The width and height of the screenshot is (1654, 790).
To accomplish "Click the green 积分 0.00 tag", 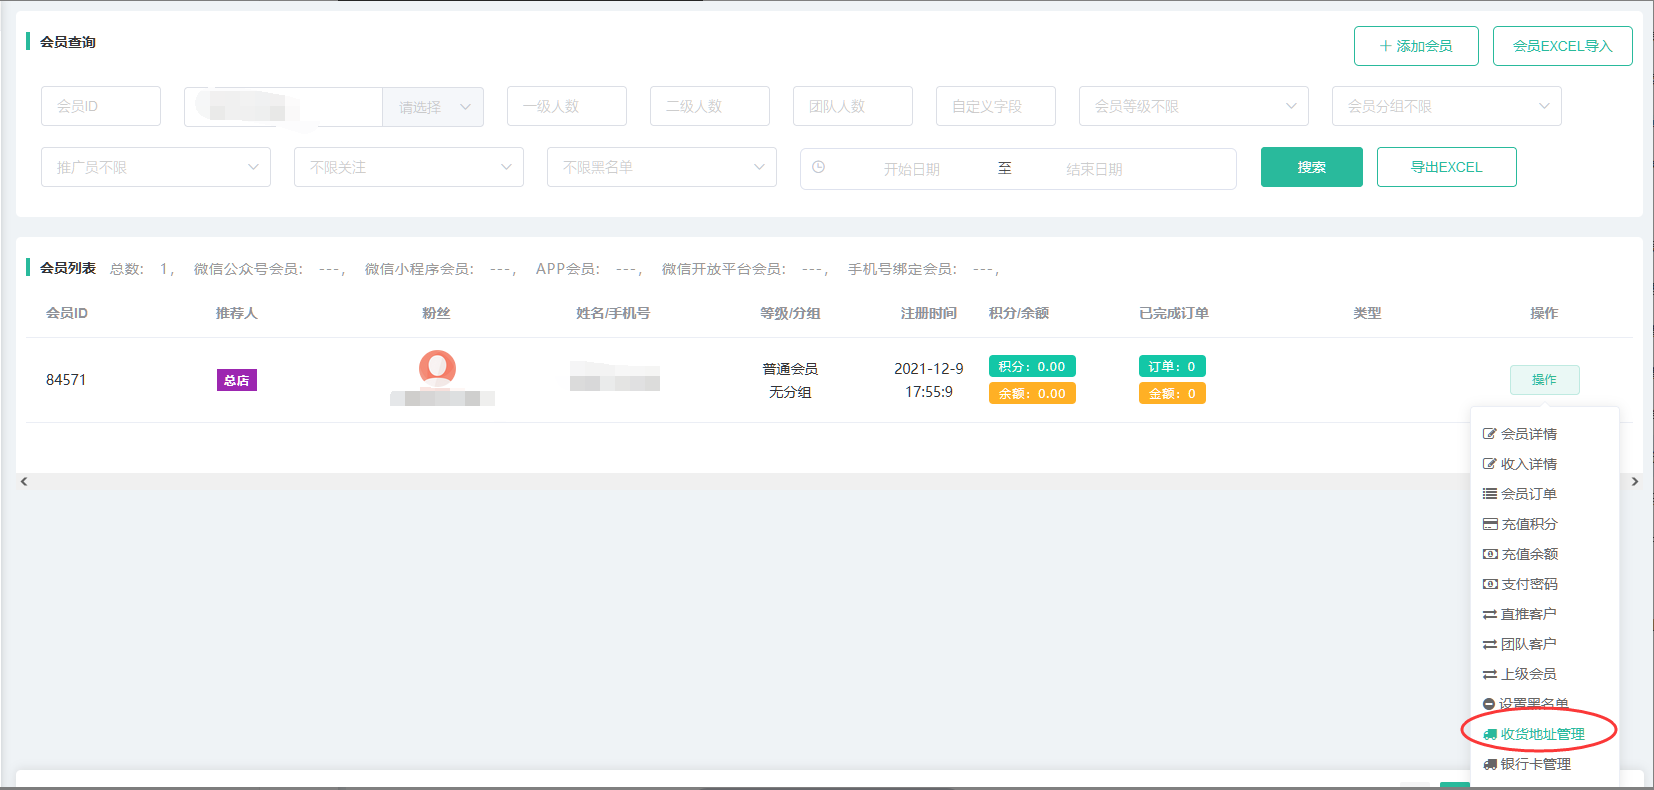I will click(1031, 367).
